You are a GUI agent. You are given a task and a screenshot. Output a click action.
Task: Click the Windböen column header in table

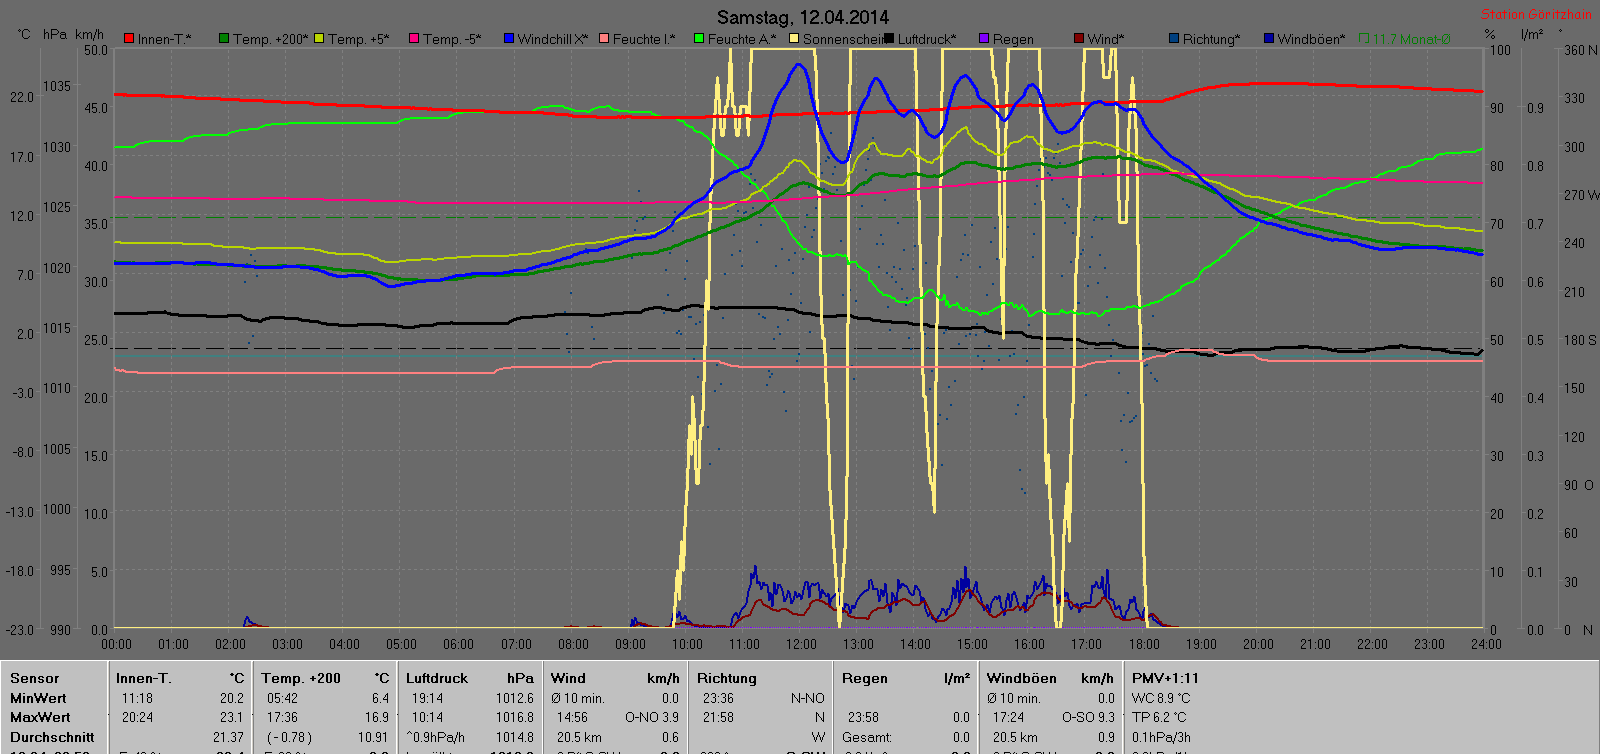1021,678
